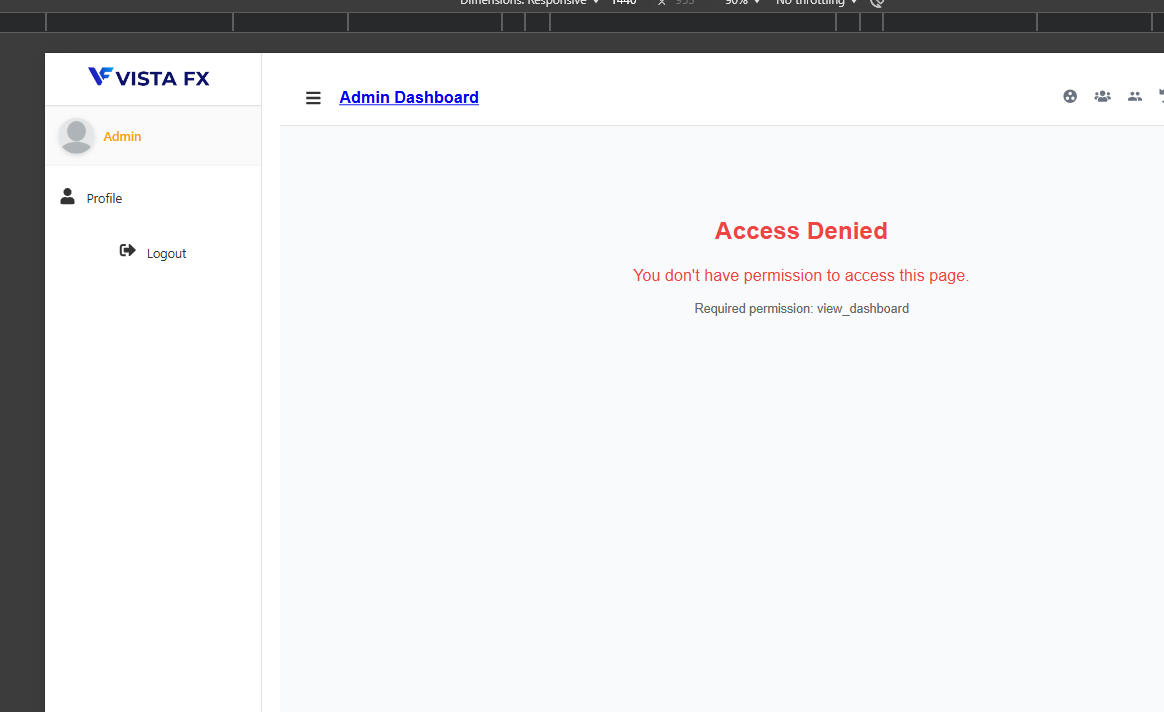Image resolution: width=1164 pixels, height=712 pixels.
Task: Open the Profile sidebar menu item
Action: (x=104, y=199)
